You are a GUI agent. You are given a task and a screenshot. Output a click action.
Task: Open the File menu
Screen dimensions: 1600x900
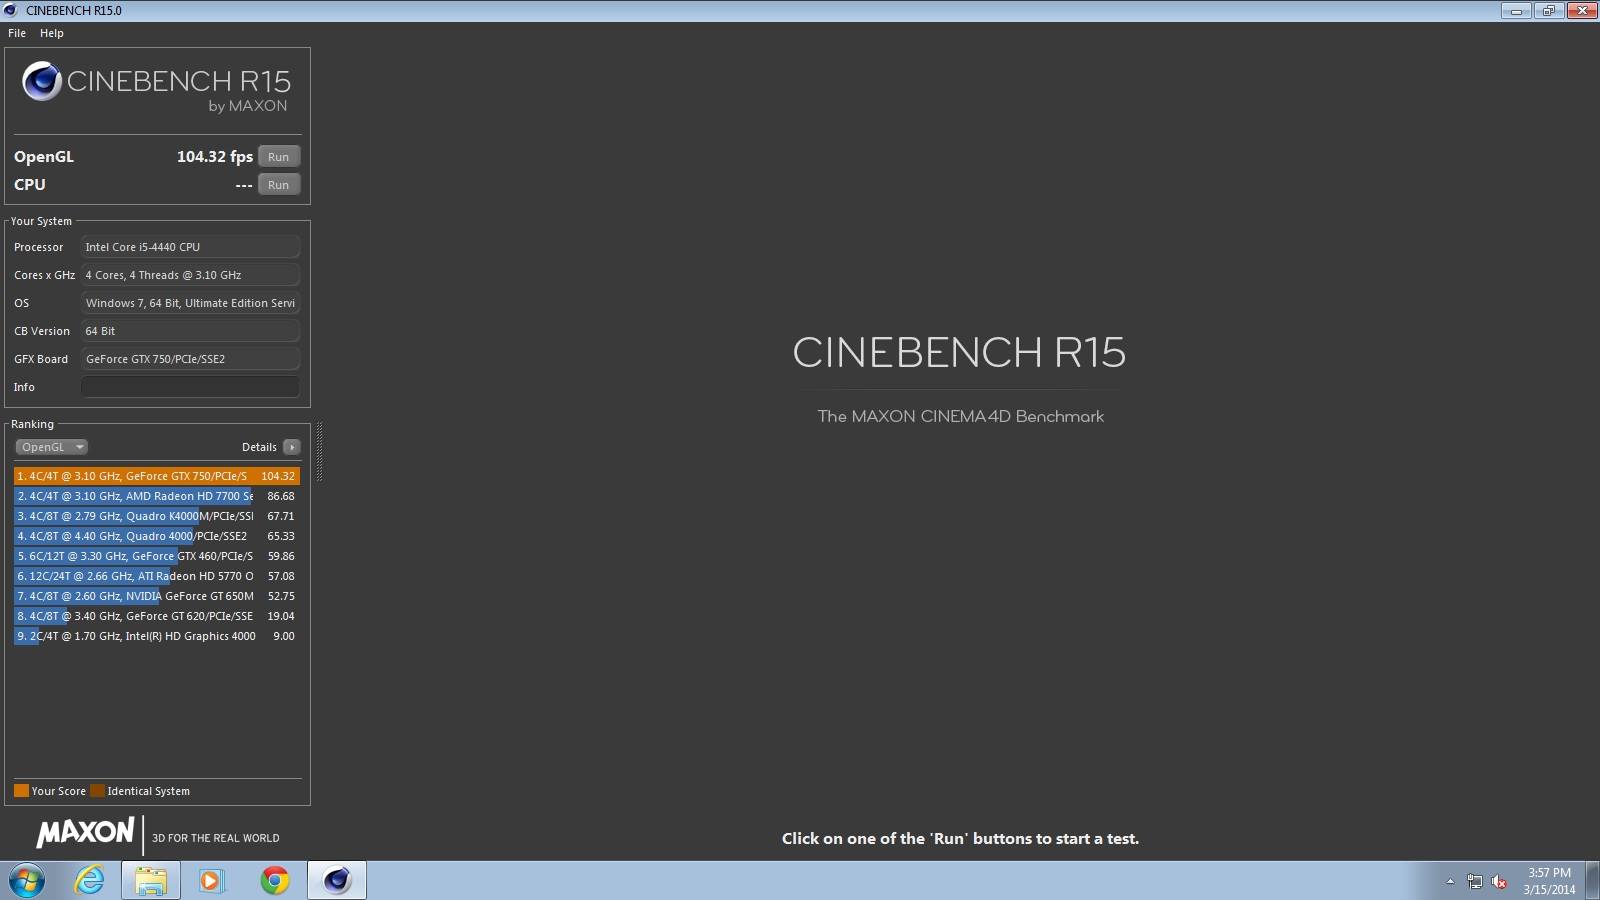(x=17, y=33)
